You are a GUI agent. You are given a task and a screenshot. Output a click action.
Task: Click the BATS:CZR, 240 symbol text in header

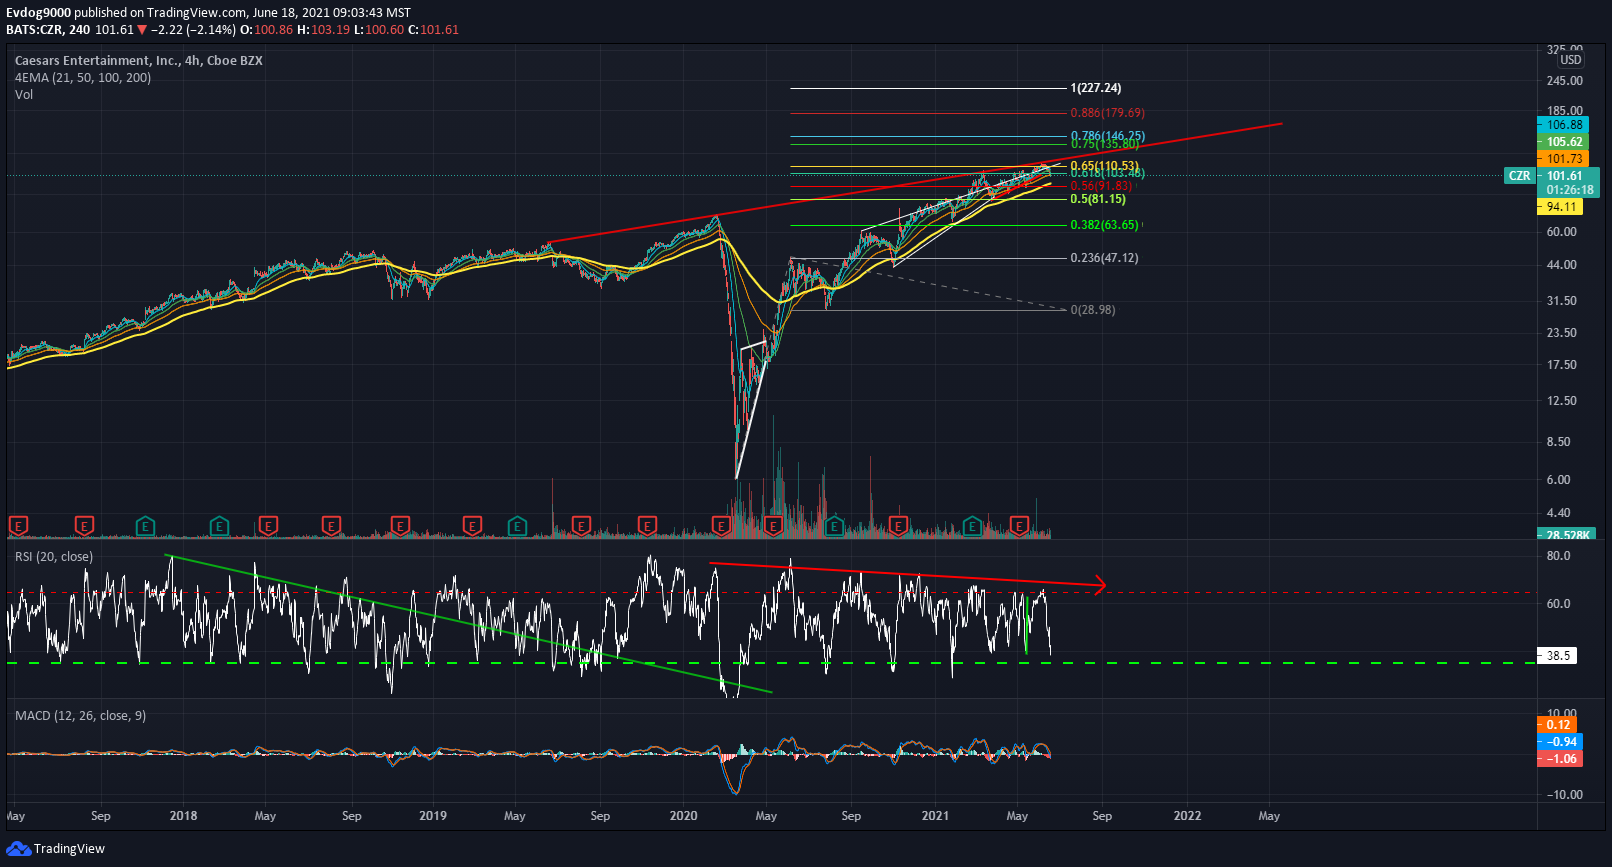(48, 30)
